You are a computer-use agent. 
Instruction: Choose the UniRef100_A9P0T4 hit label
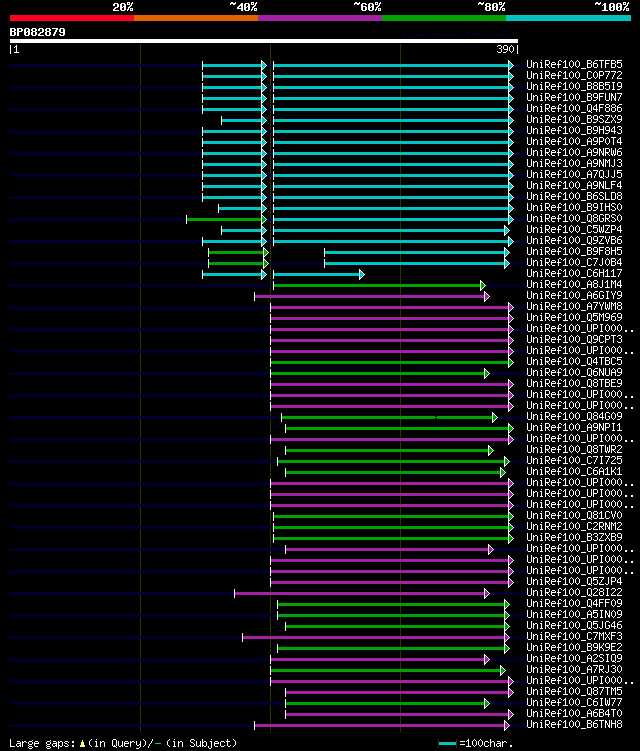[x=574, y=142]
